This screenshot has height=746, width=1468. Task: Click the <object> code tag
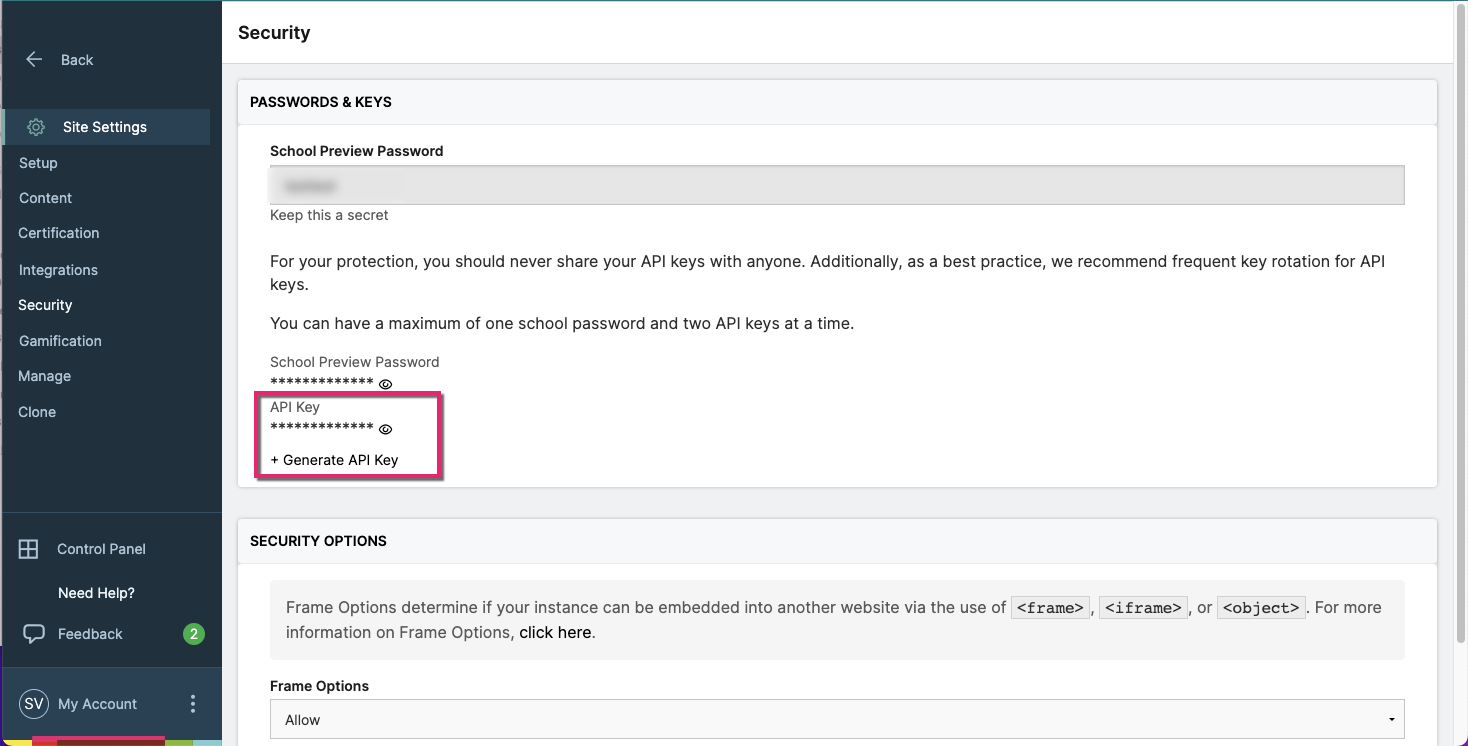[1261, 607]
